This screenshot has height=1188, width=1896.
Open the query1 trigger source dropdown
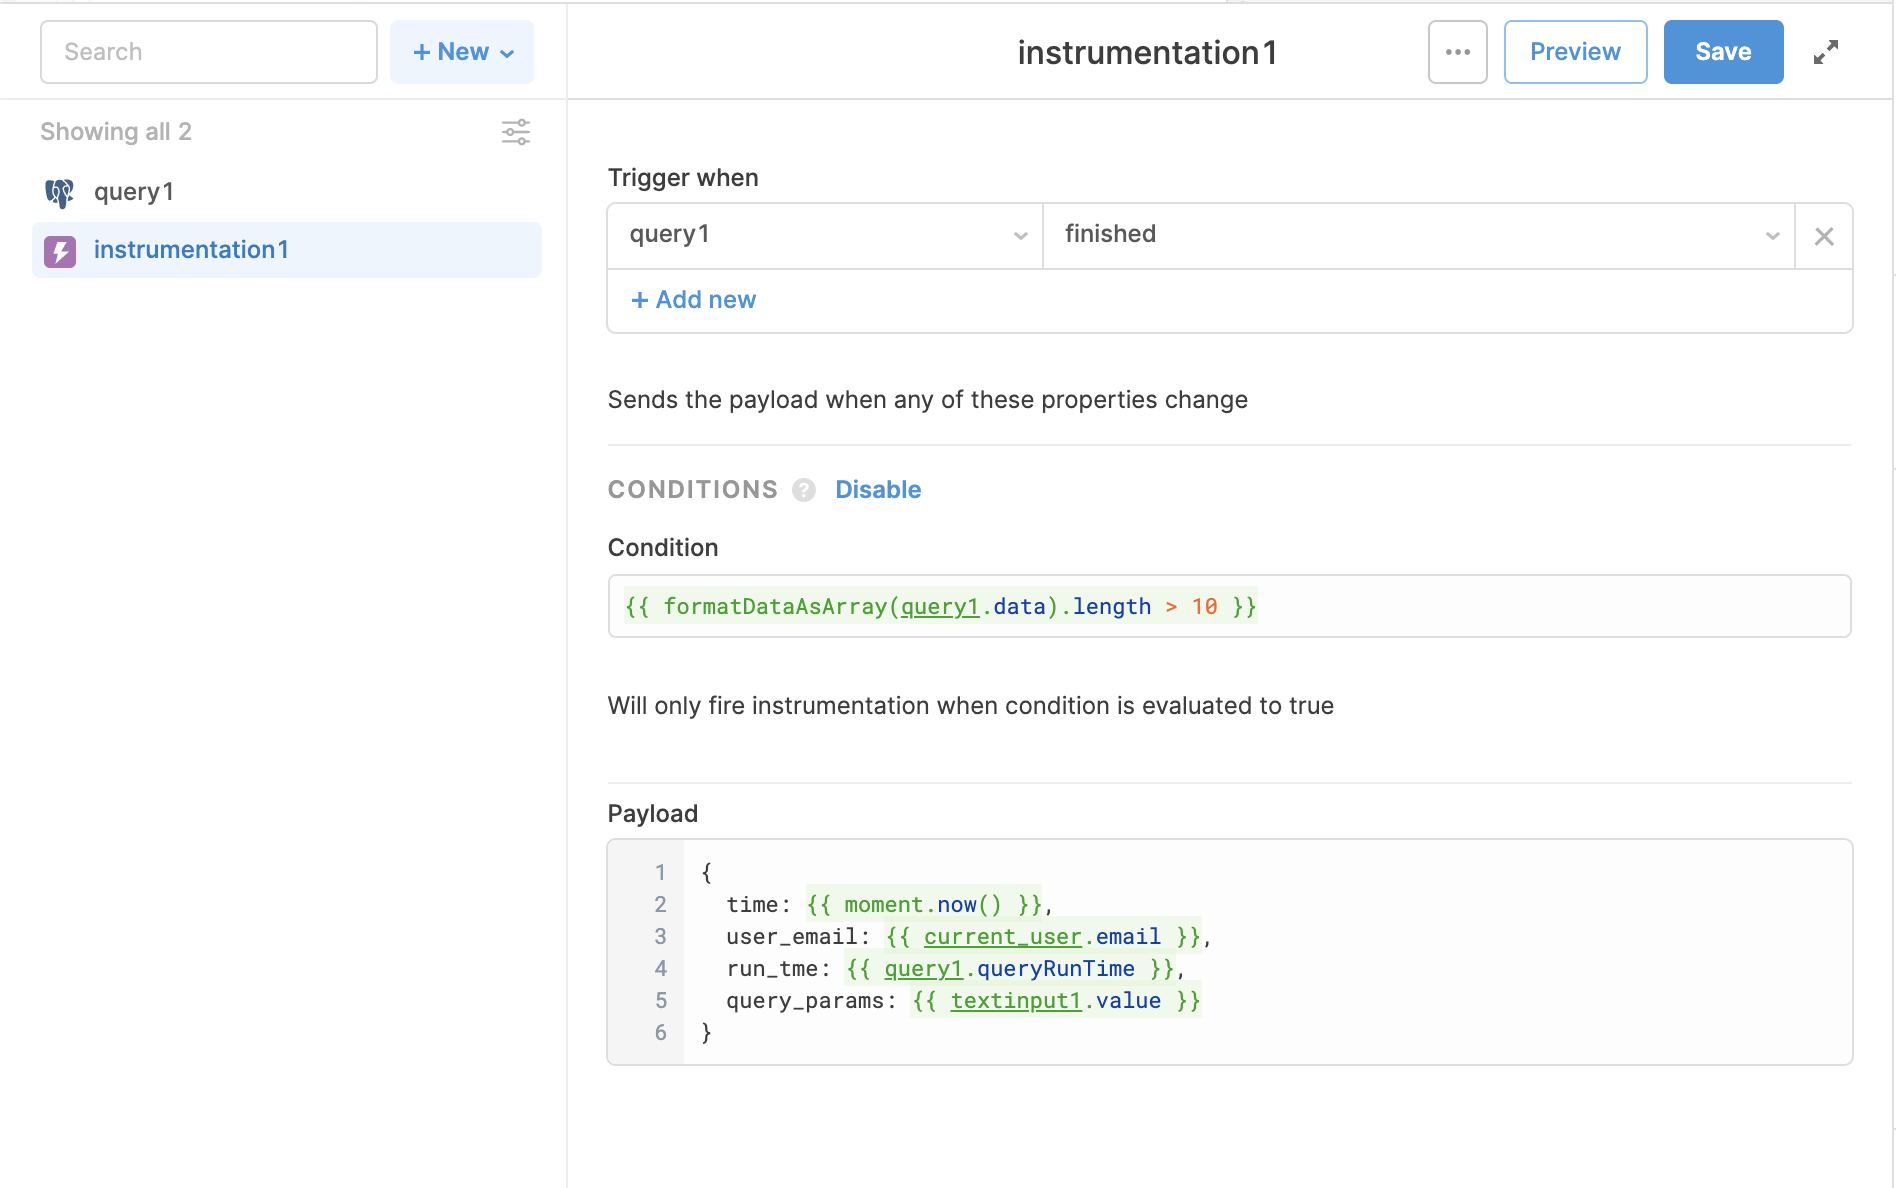coord(825,236)
